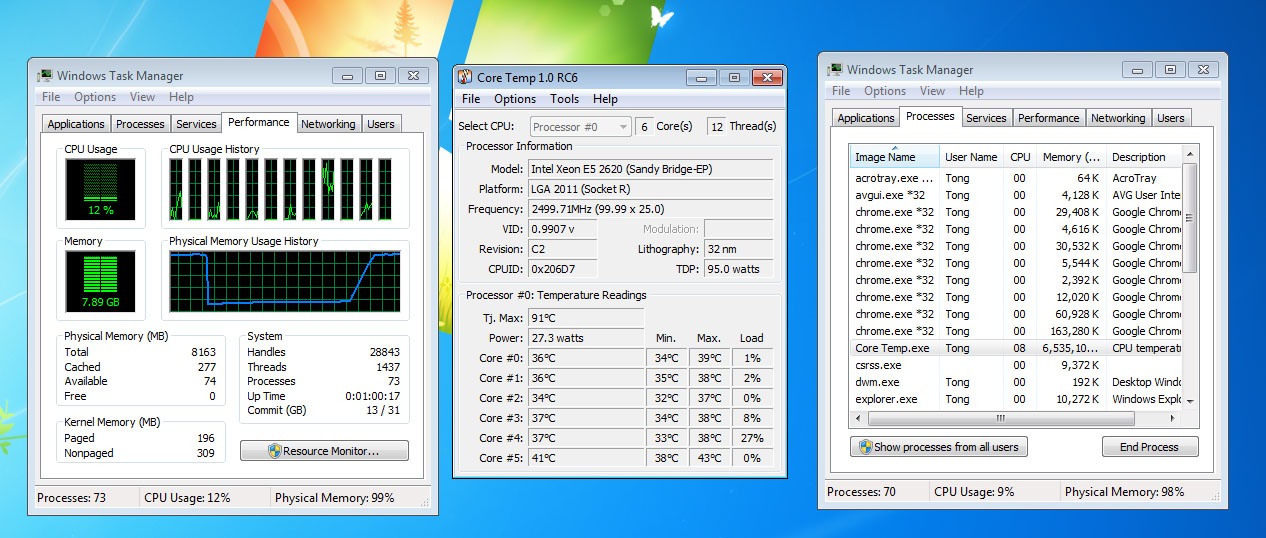This screenshot has height=538, width=1266.
Task: Select Processes tab in right Task Manager
Action: (930, 116)
